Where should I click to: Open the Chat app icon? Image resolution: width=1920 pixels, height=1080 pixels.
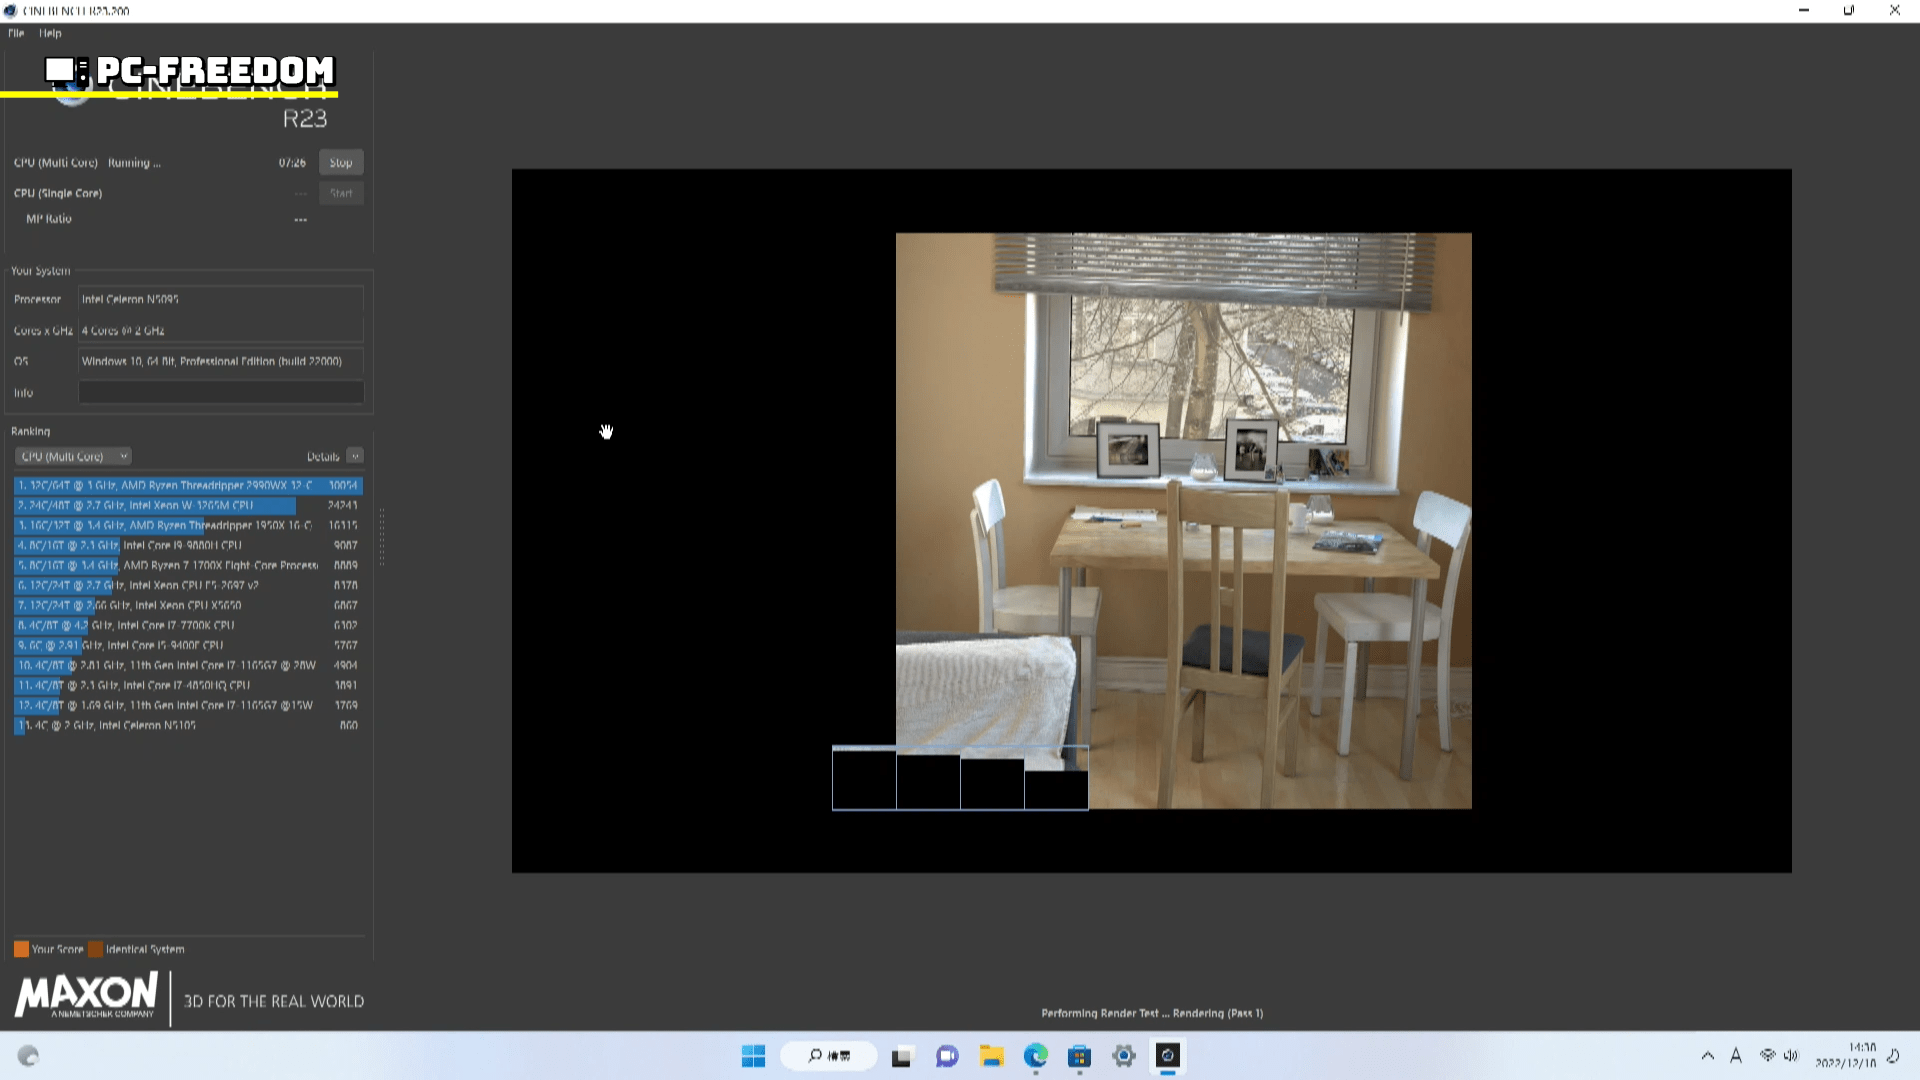click(946, 1056)
